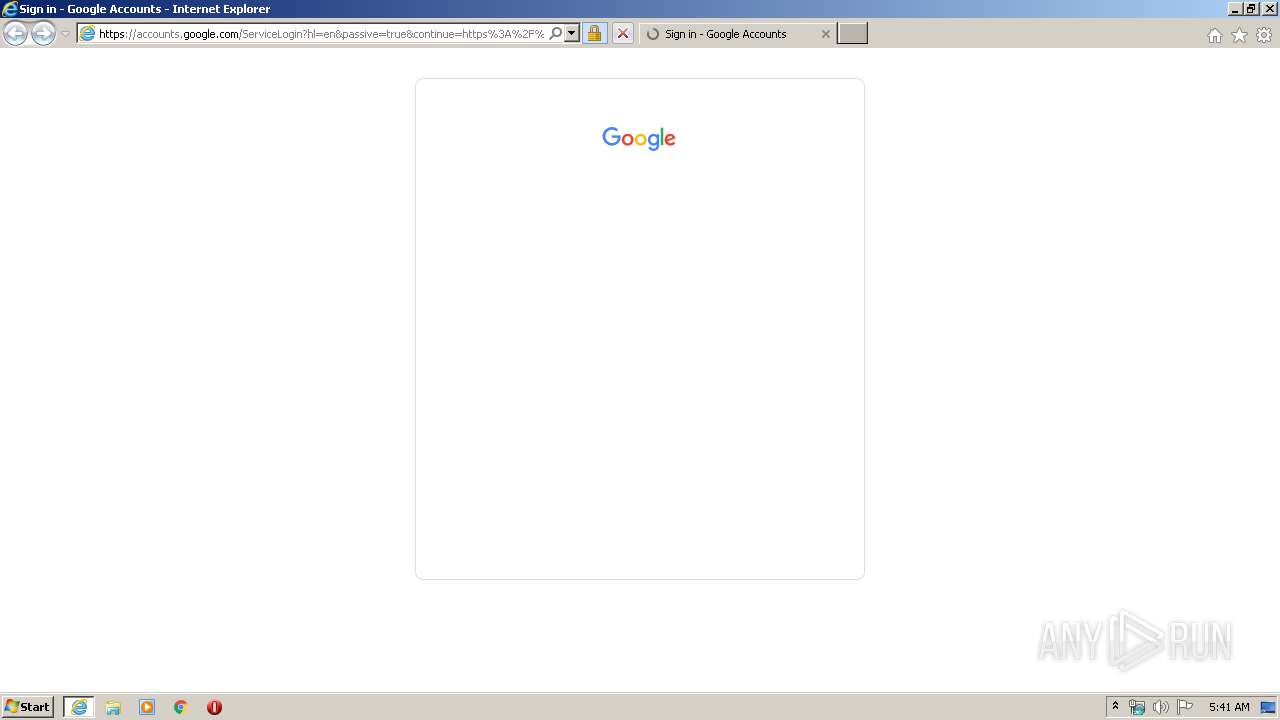Go to the Home page icon
1280x720 pixels.
(x=1214, y=35)
